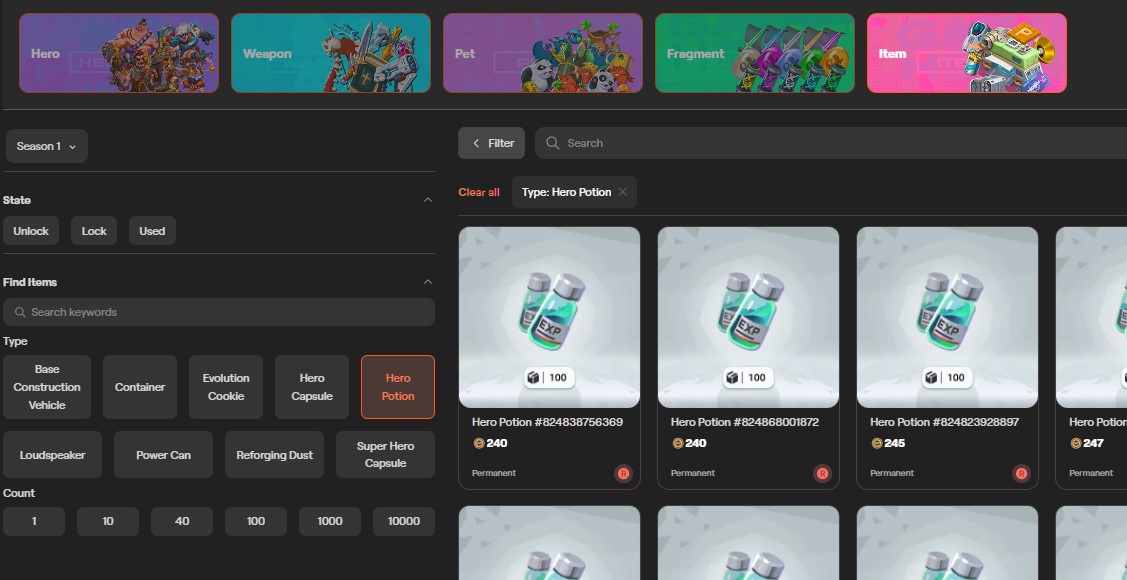Click the title Hero Potion #824868001872
The width and height of the screenshot is (1127, 580).
click(745, 422)
